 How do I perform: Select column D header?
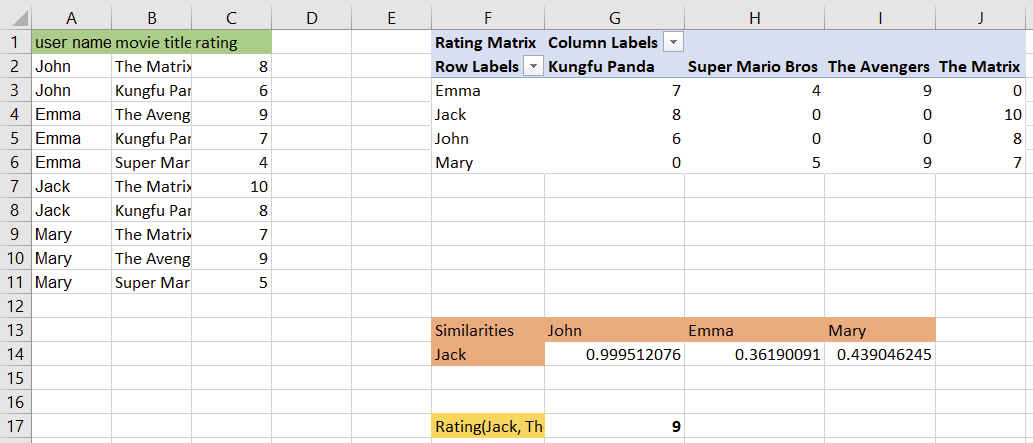tap(311, 16)
